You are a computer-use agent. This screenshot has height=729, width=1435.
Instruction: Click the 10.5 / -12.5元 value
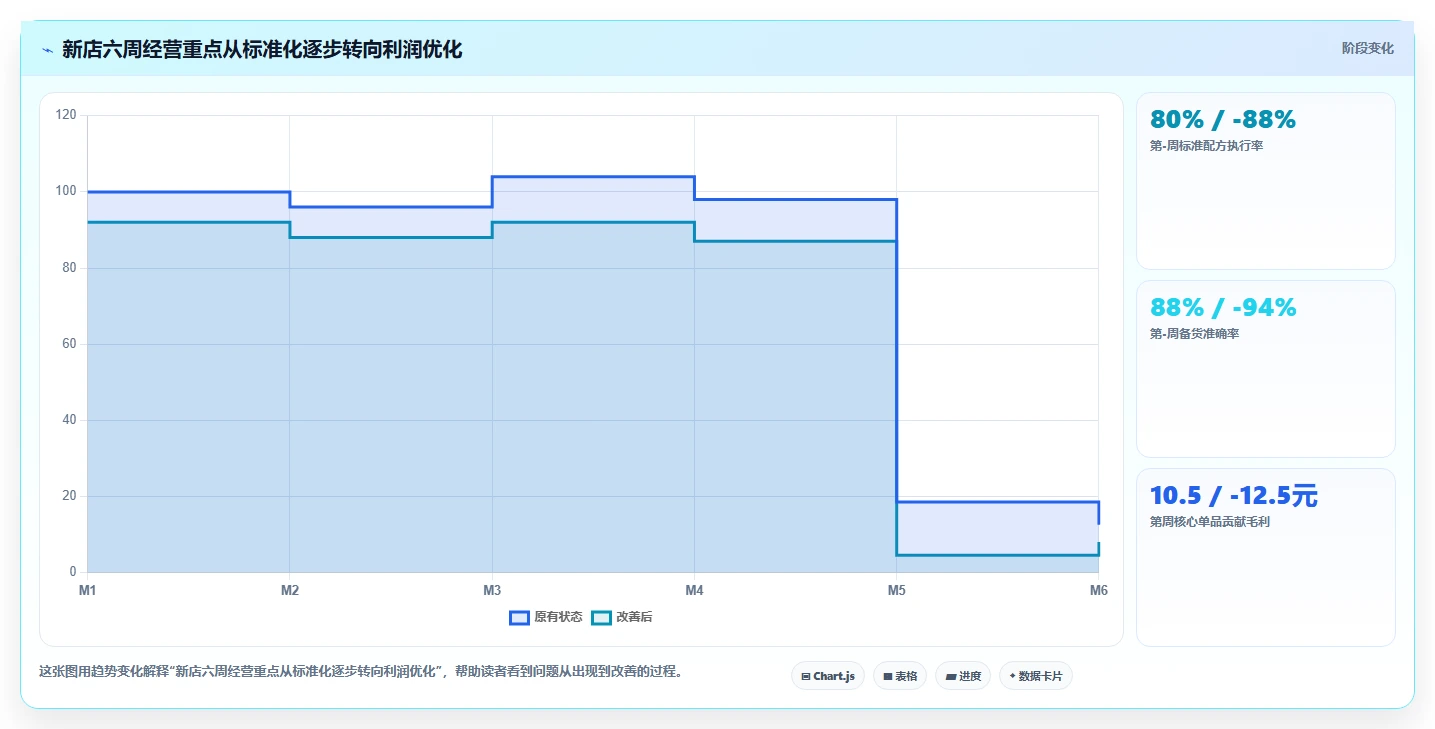point(1234,495)
